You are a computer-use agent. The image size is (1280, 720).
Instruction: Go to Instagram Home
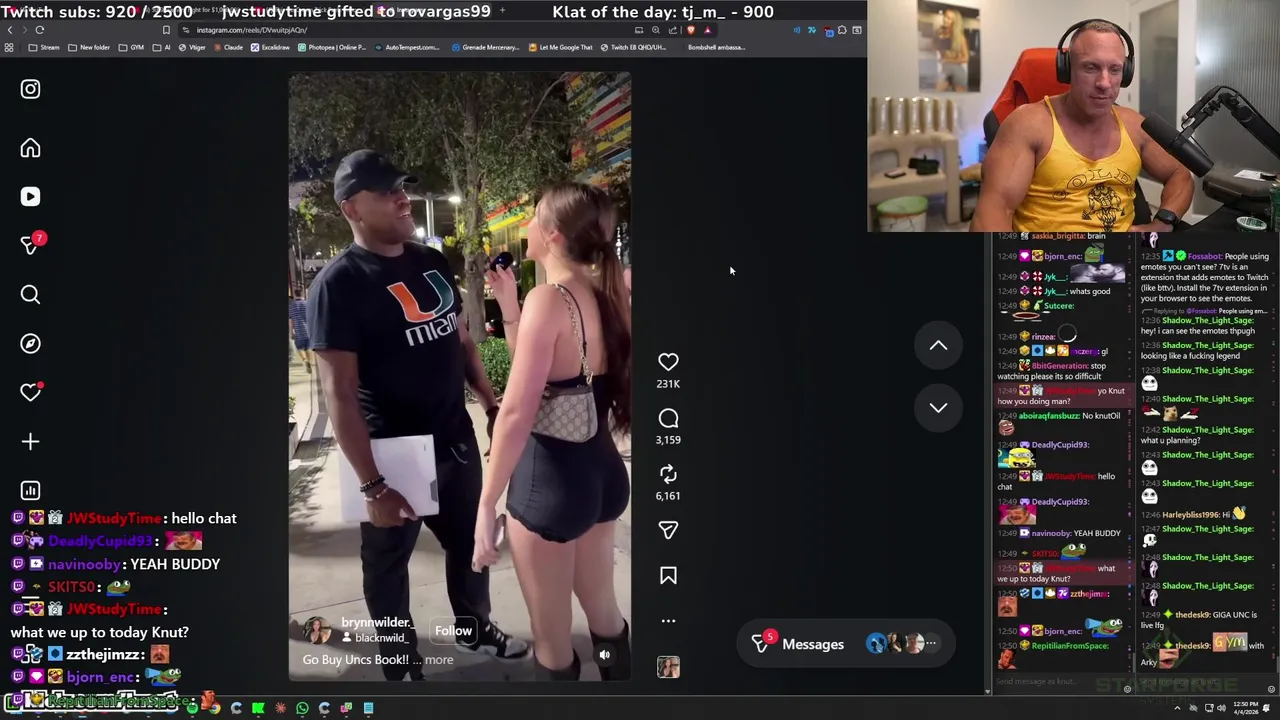30,148
